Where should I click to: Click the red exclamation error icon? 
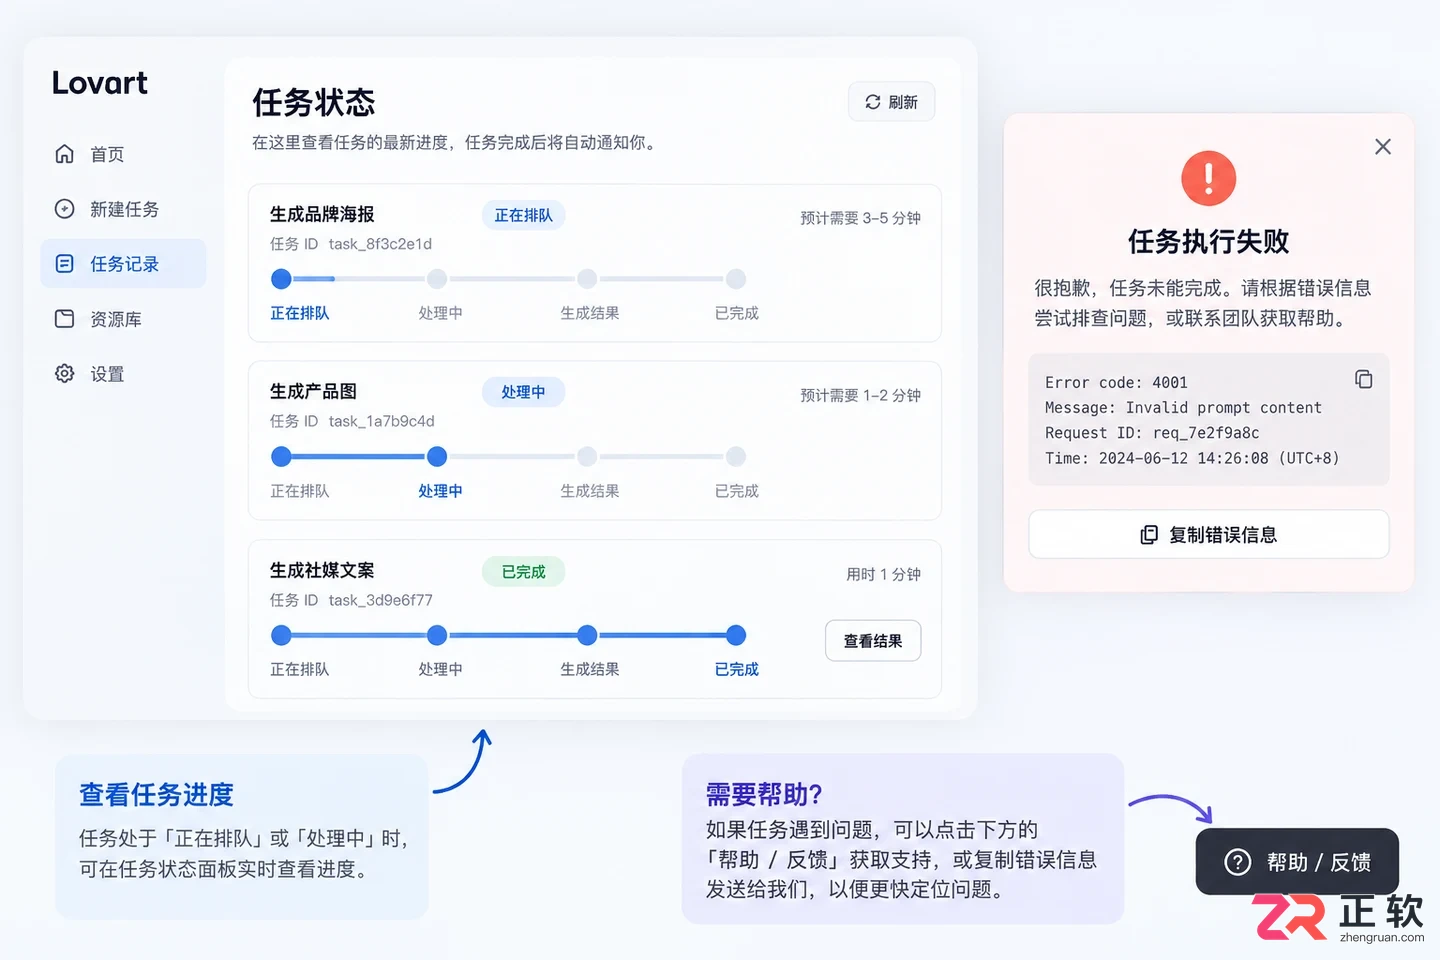pyautogui.click(x=1208, y=178)
